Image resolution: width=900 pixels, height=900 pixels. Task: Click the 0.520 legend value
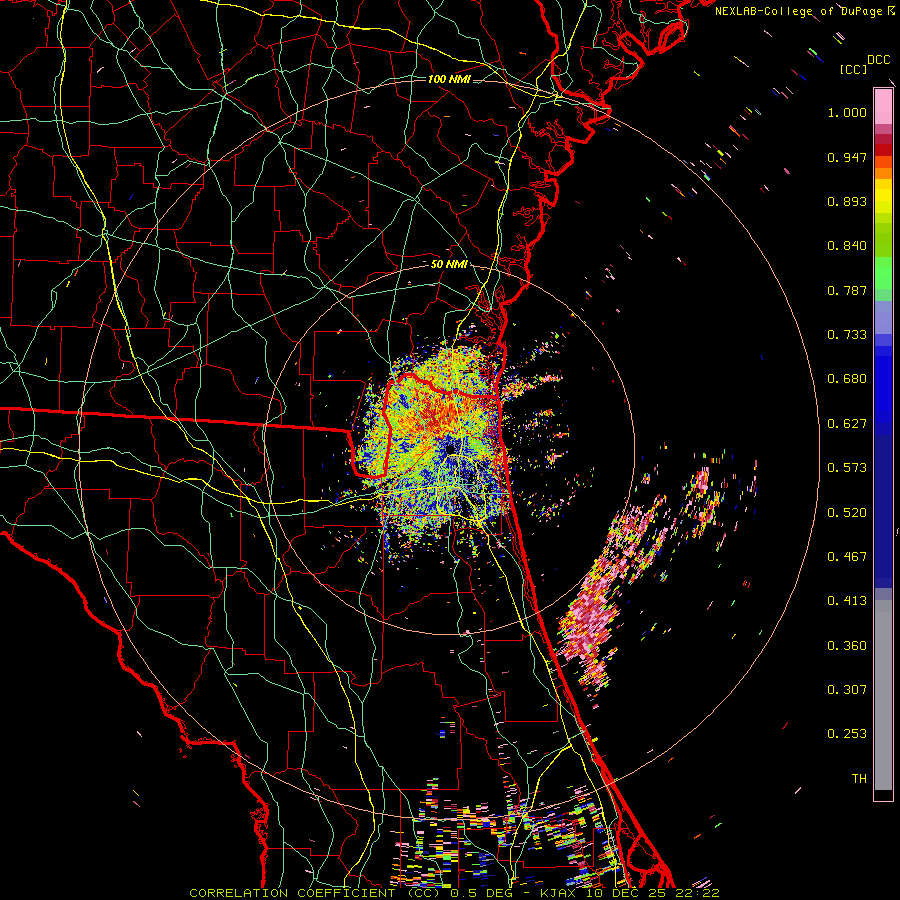[x=847, y=513]
